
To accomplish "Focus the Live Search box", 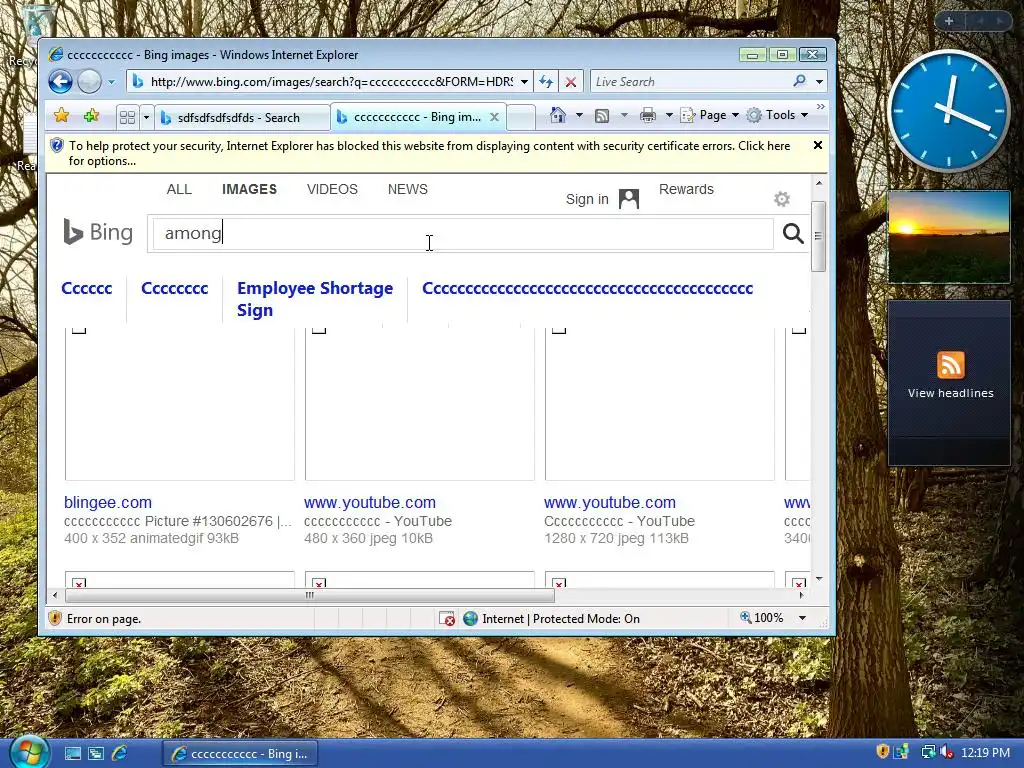I will (x=689, y=82).
